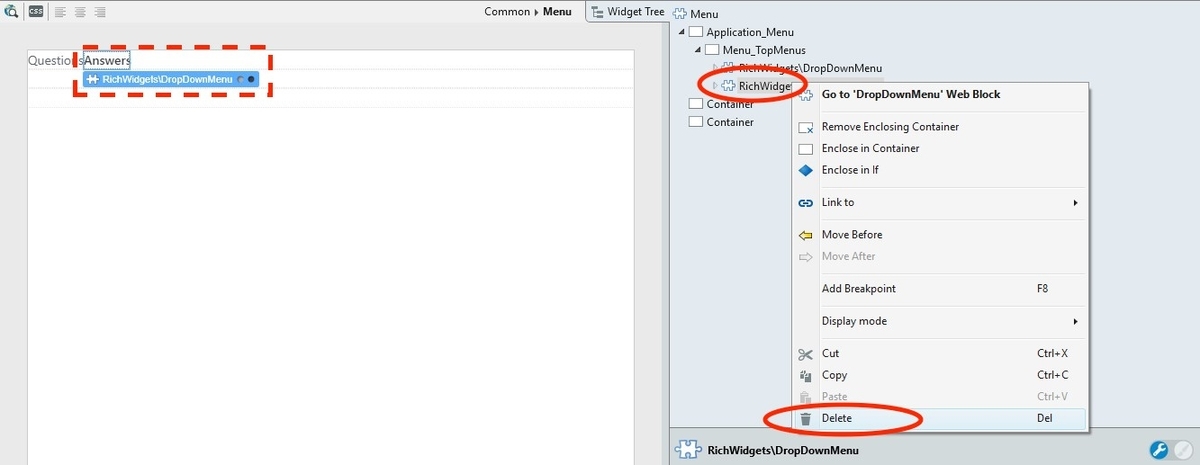This screenshot has width=1200, height=465.
Task: Click the yellow Move Before arrow icon
Action: click(806, 235)
